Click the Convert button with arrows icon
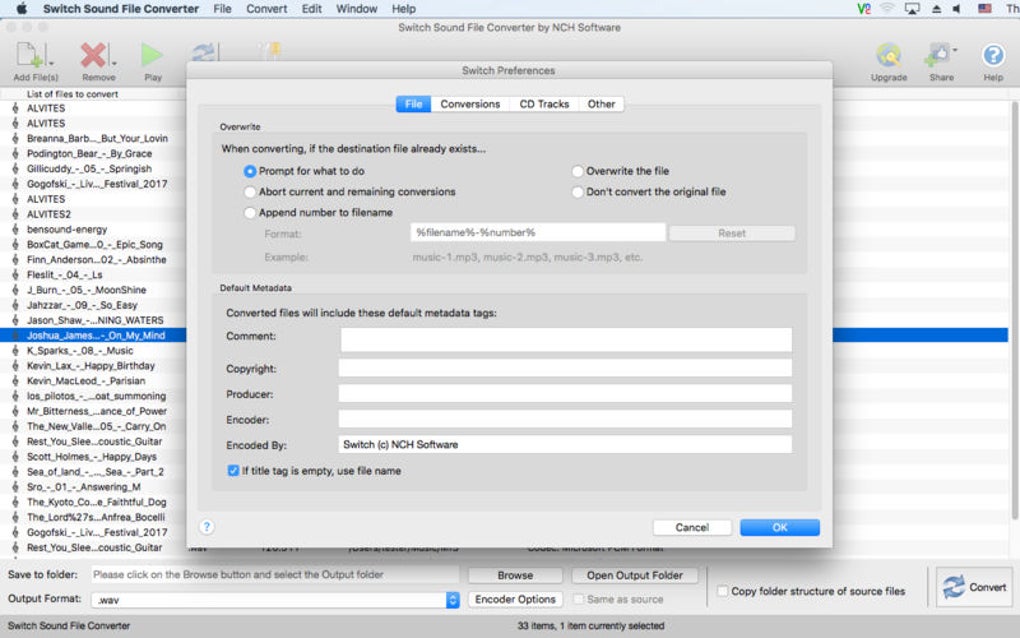Image resolution: width=1020 pixels, height=638 pixels. 974,587
